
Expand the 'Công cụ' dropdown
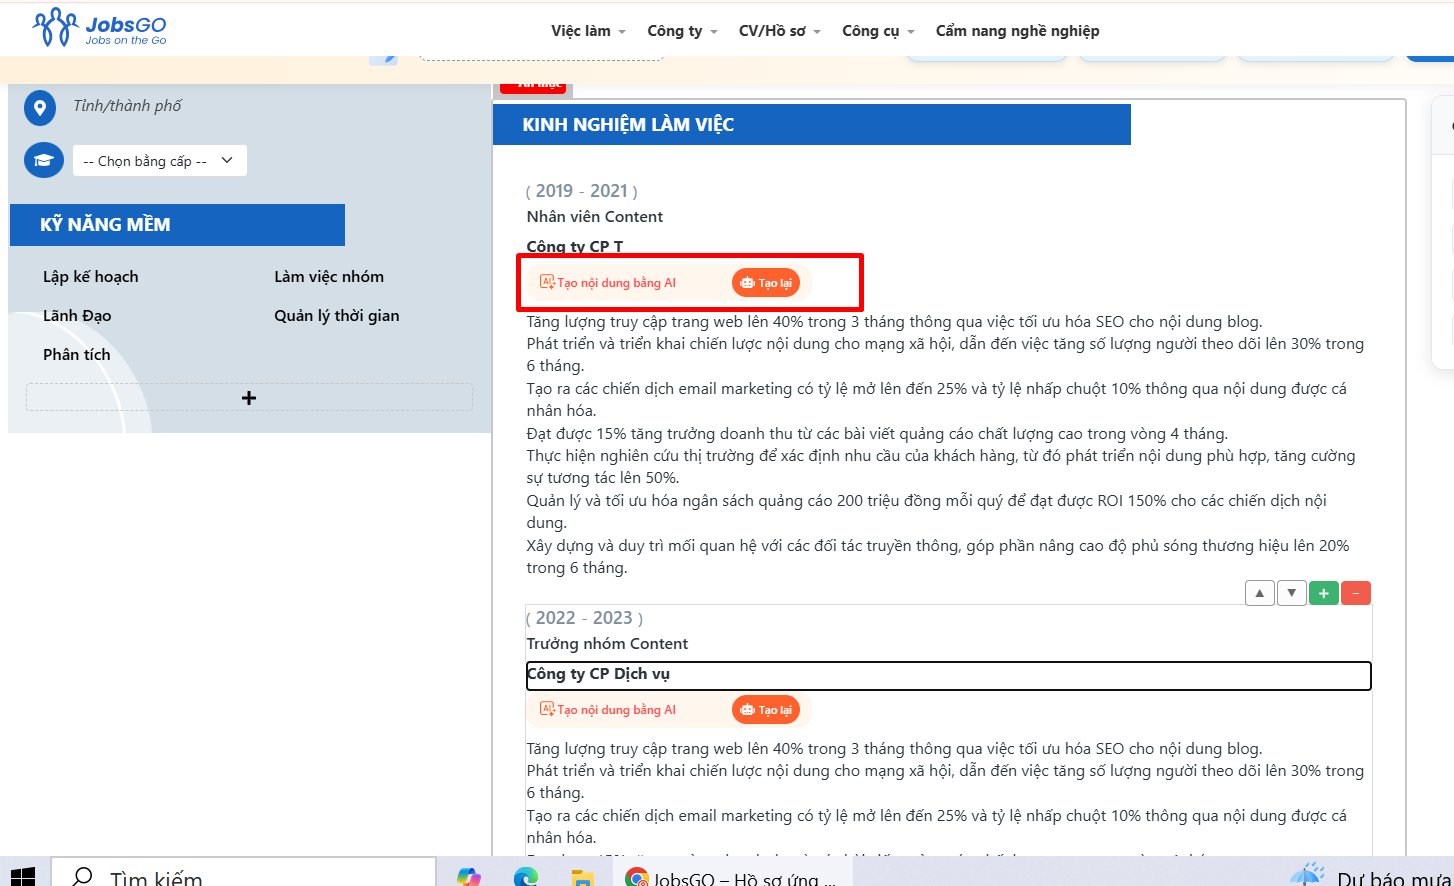point(877,31)
